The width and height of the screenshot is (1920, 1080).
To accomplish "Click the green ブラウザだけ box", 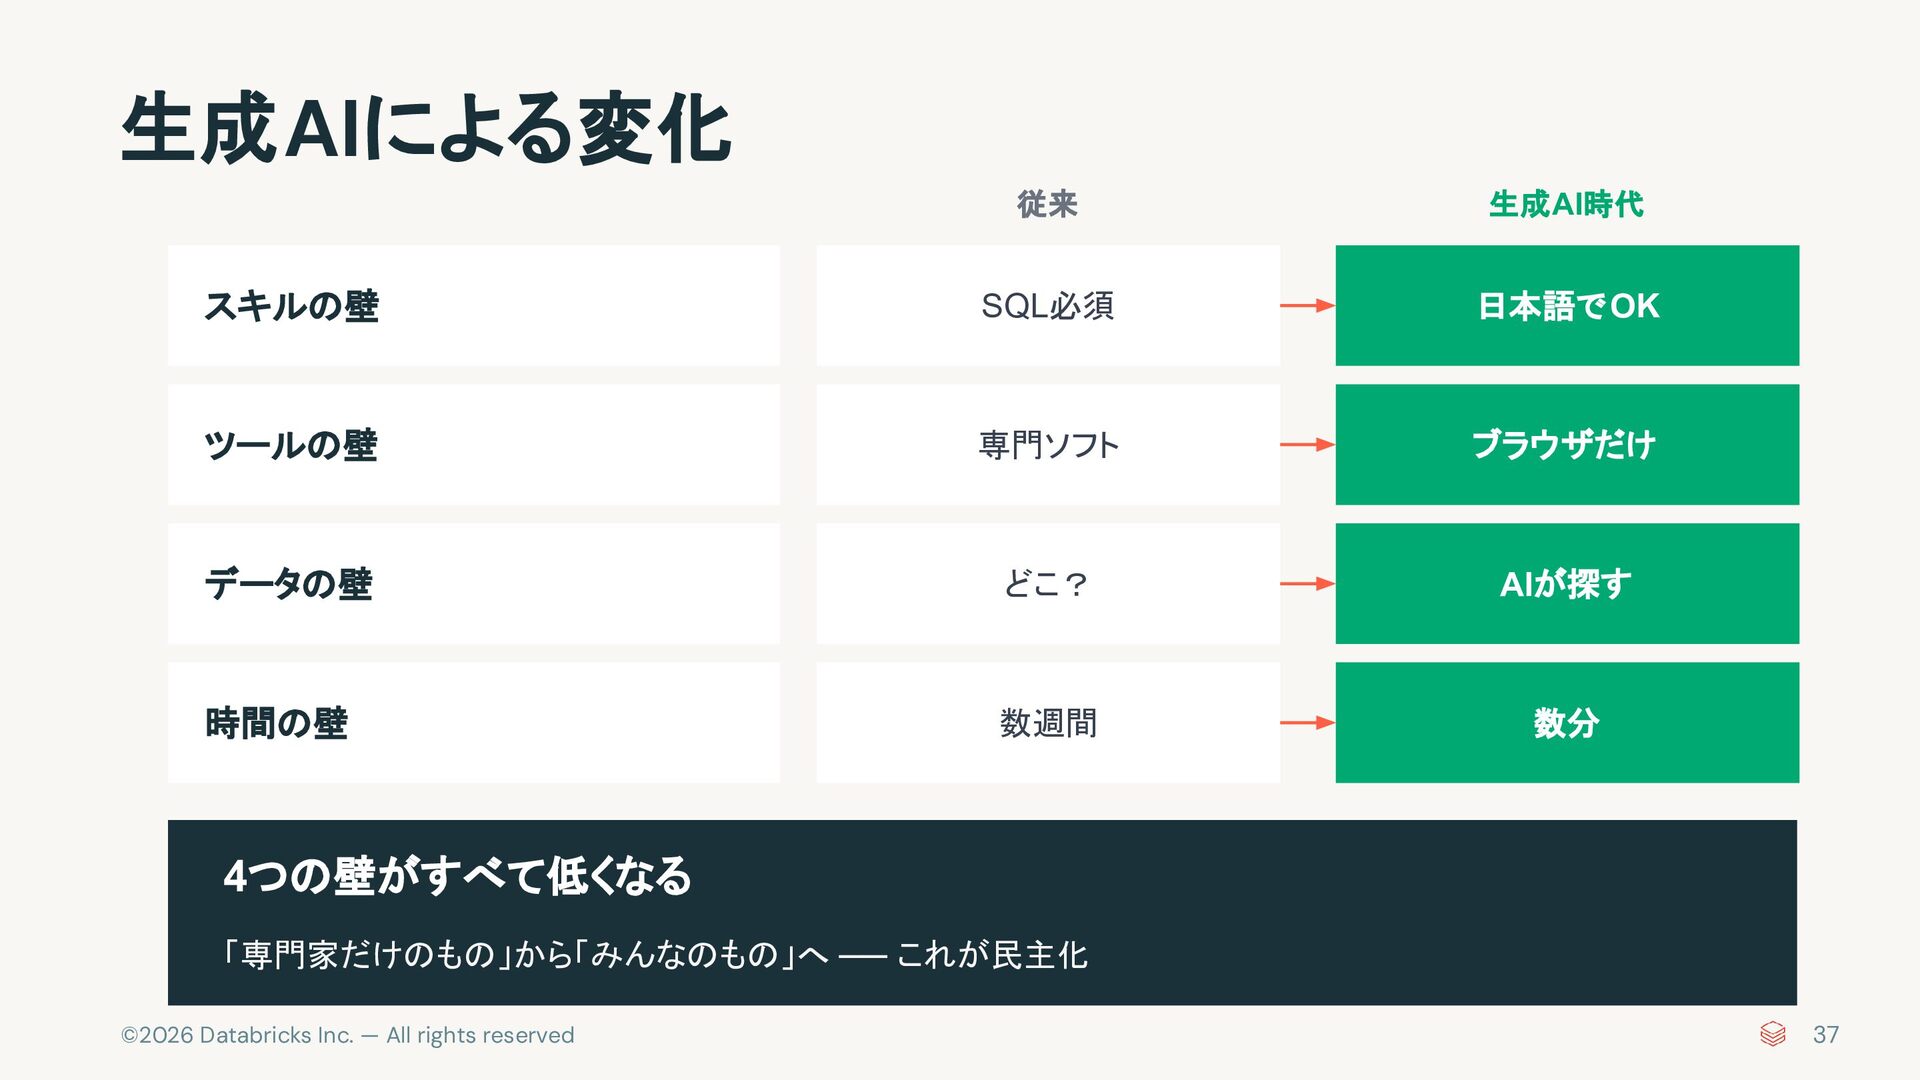I will (1566, 444).
